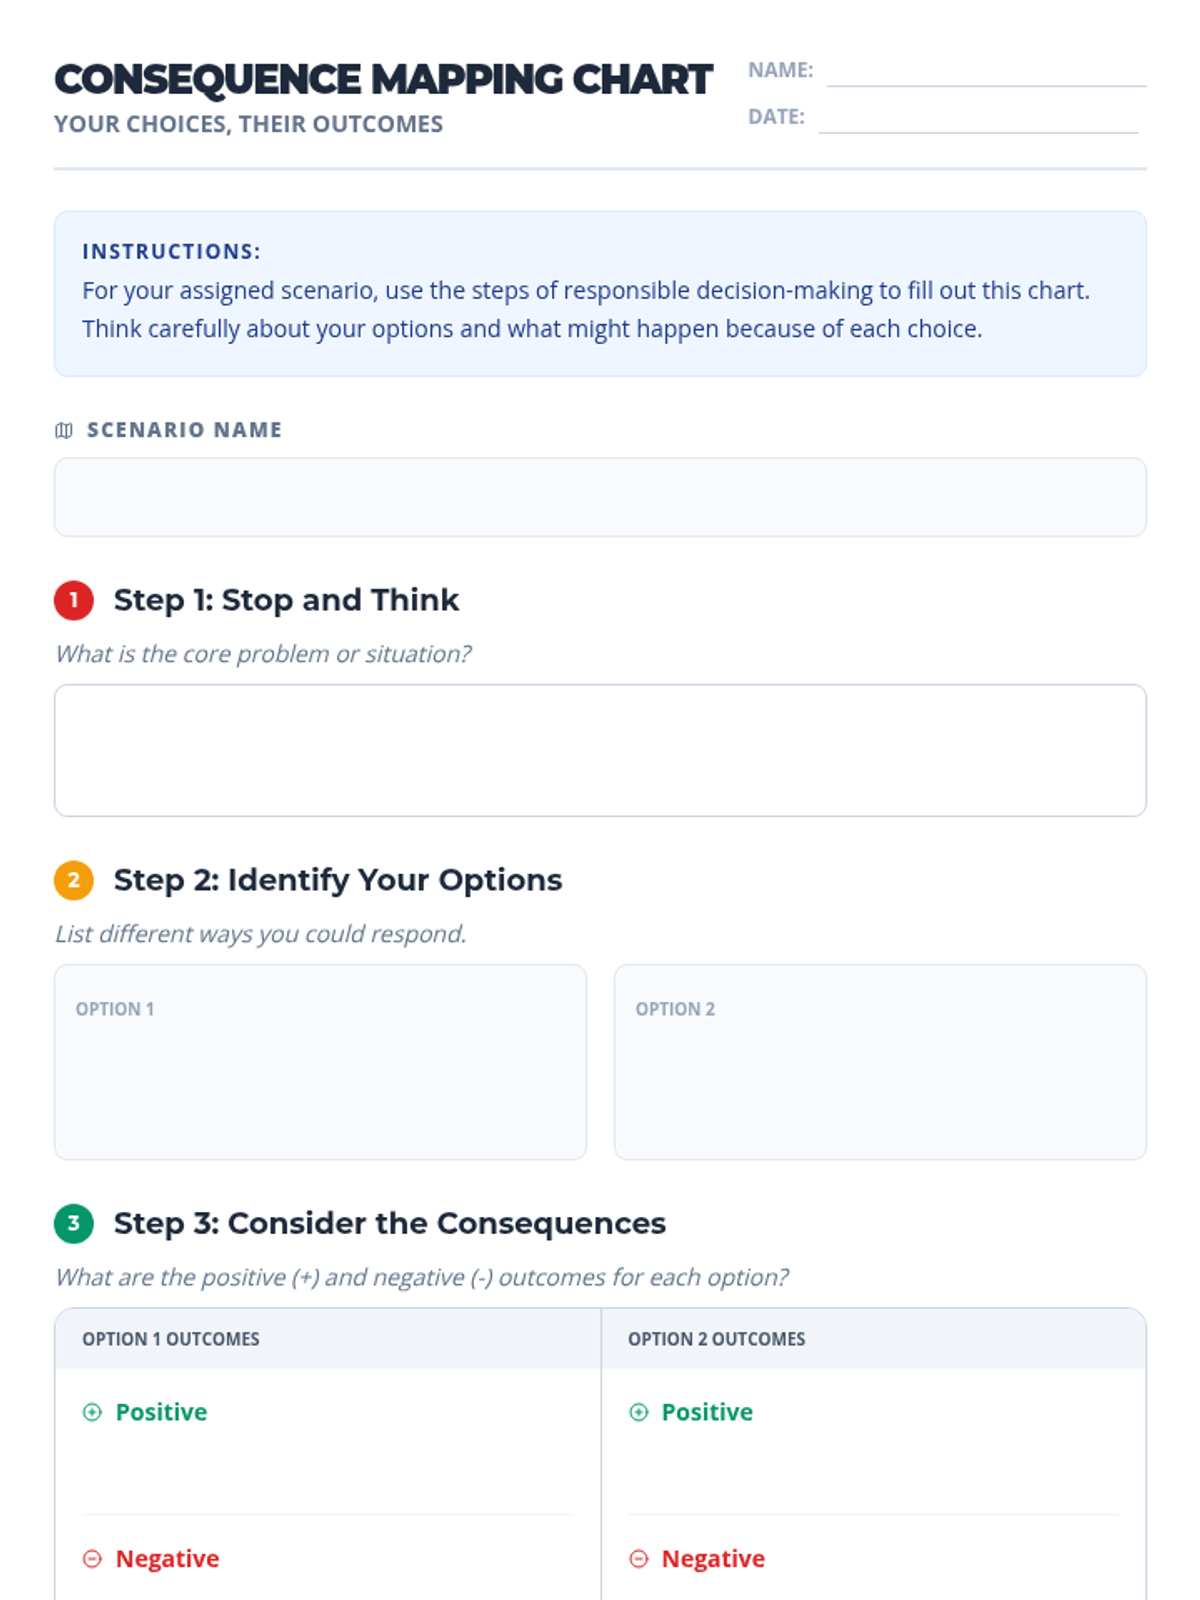Click the Instructions info box
Screen dimensions: 1200x1600
click(x=600, y=293)
